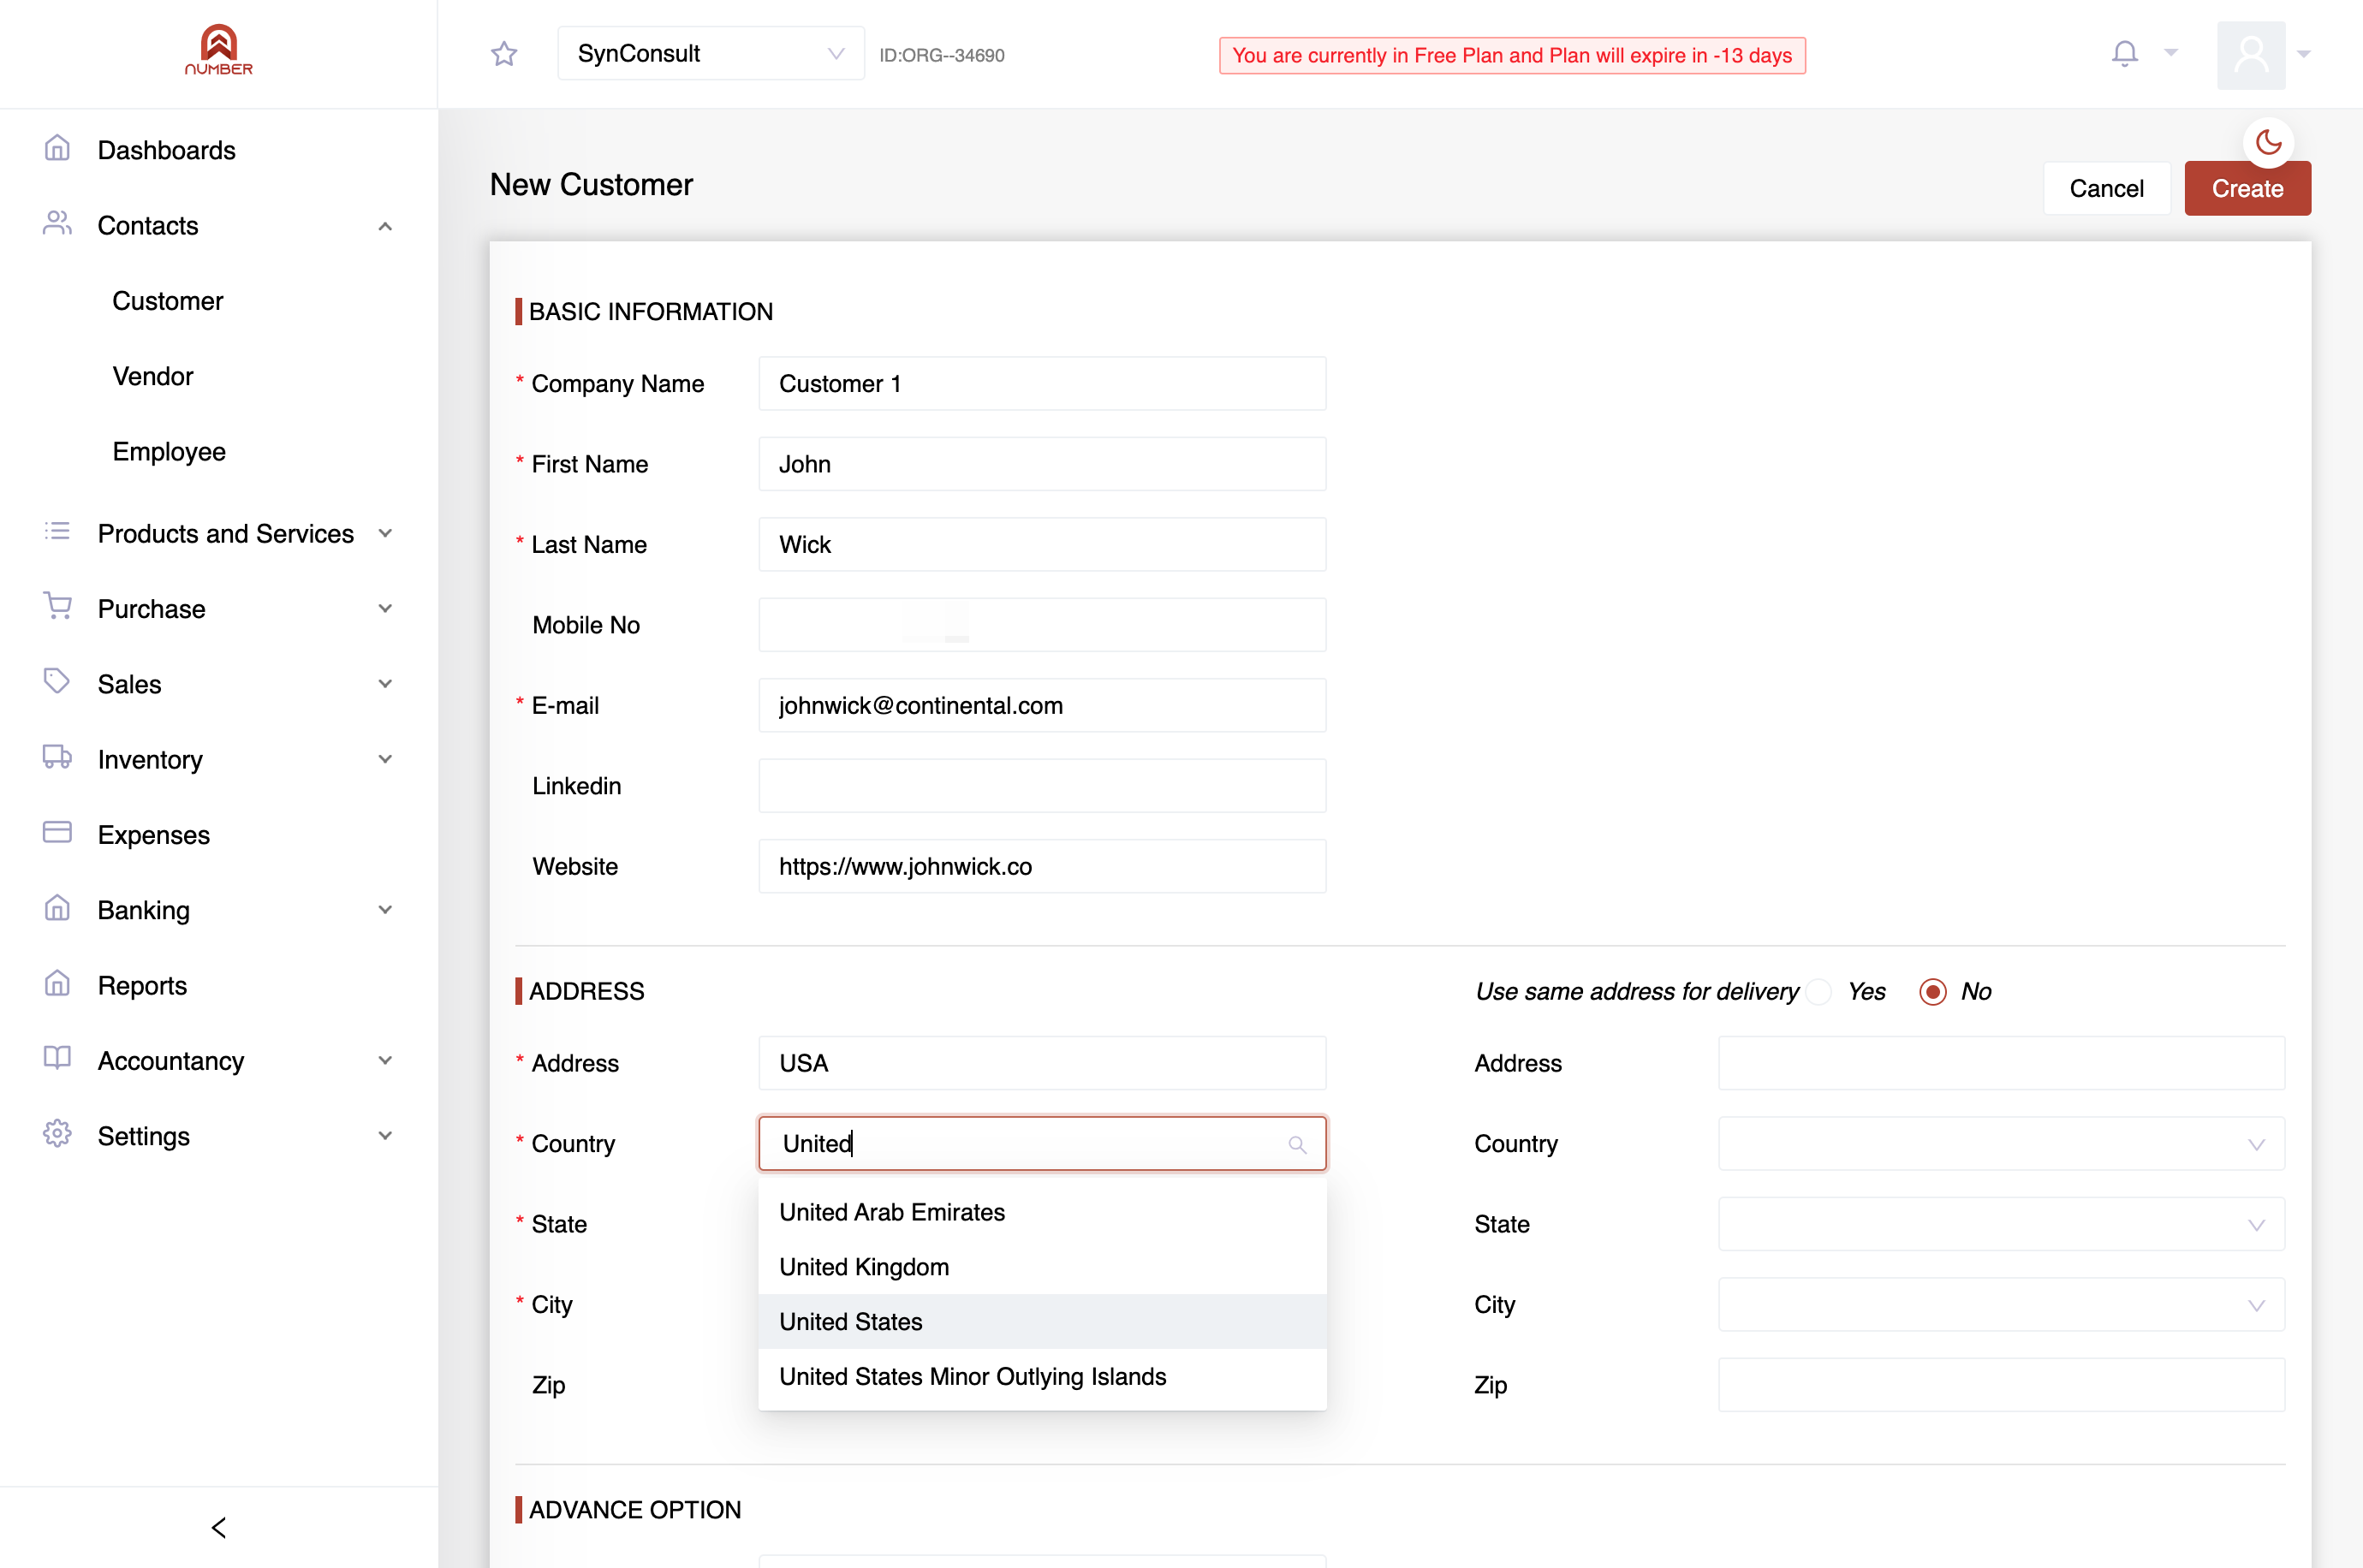Click the Inventory truck icon
The width and height of the screenshot is (2363, 1568).
(x=57, y=758)
